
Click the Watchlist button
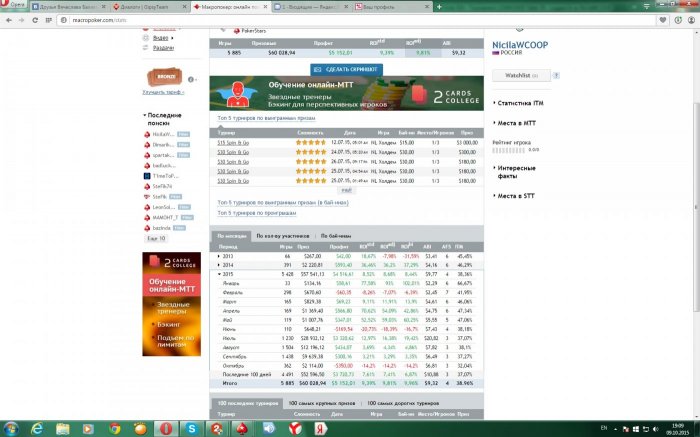click(x=521, y=75)
